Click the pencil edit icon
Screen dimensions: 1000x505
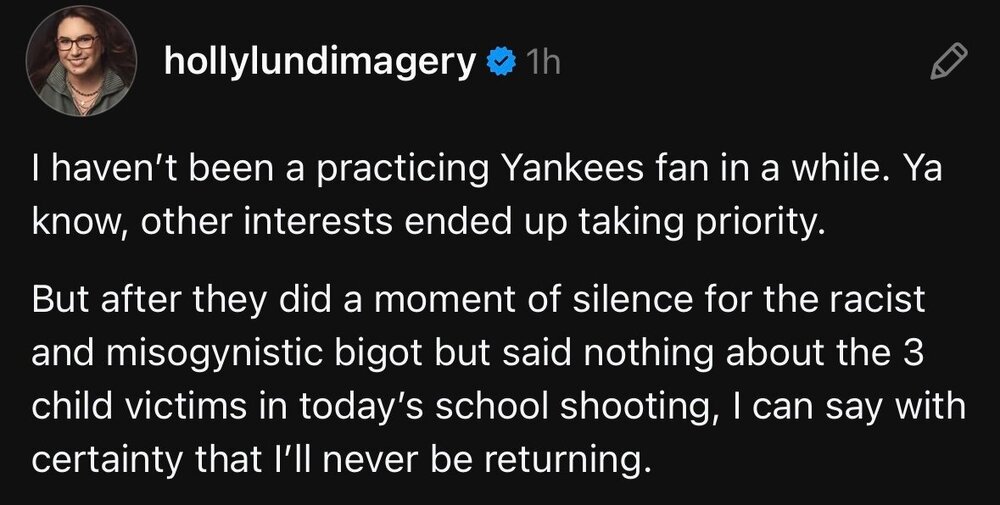pyautogui.click(x=946, y=63)
